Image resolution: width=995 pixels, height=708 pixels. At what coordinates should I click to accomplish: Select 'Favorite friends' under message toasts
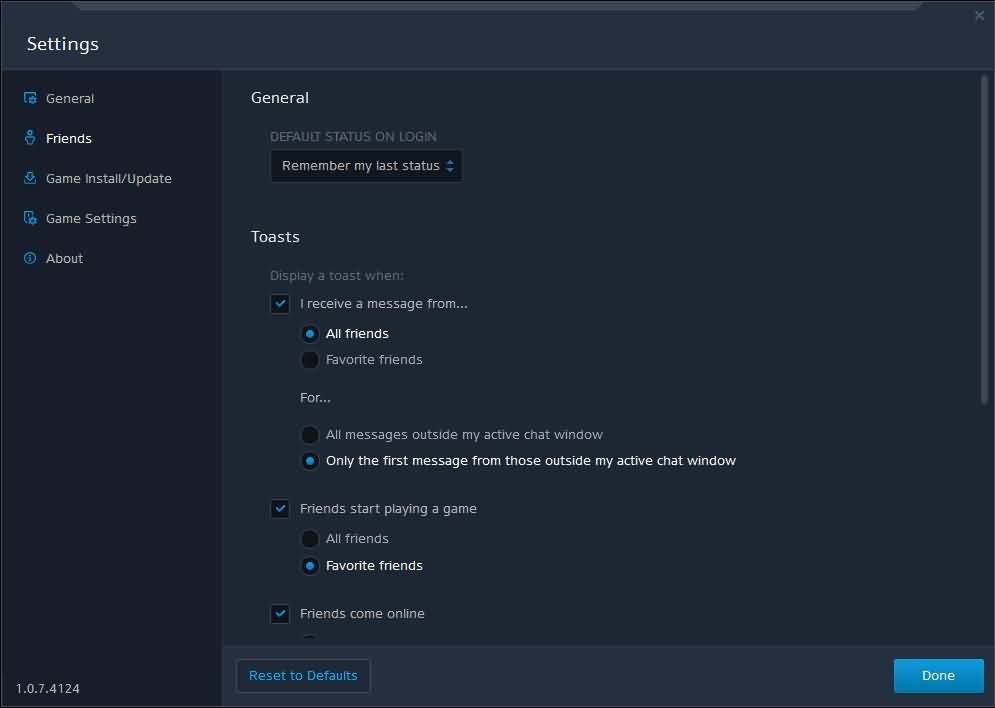pyautogui.click(x=310, y=360)
